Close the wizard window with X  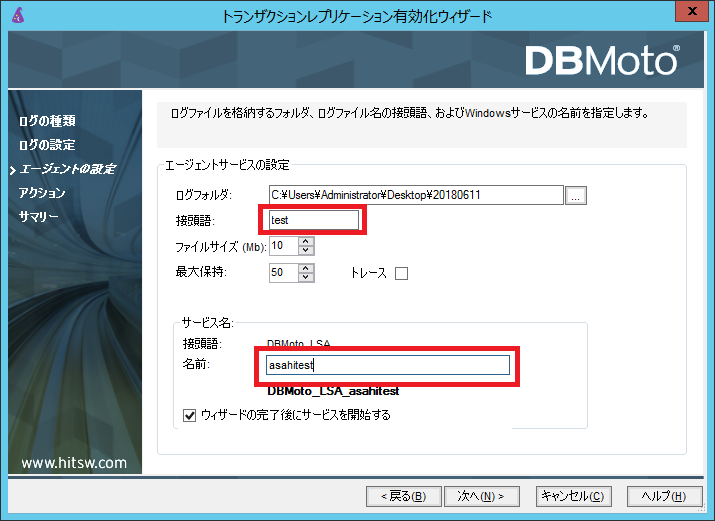tap(692, 11)
